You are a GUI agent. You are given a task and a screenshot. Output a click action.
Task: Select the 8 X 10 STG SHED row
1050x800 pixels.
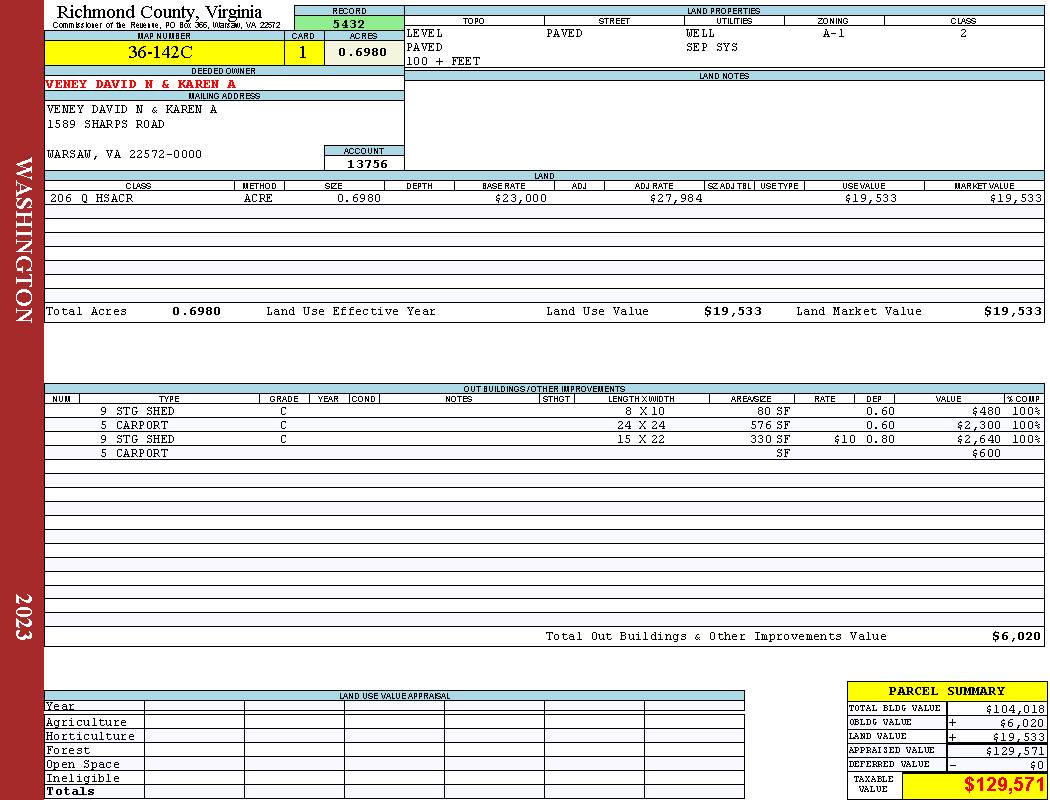pos(544,411)
